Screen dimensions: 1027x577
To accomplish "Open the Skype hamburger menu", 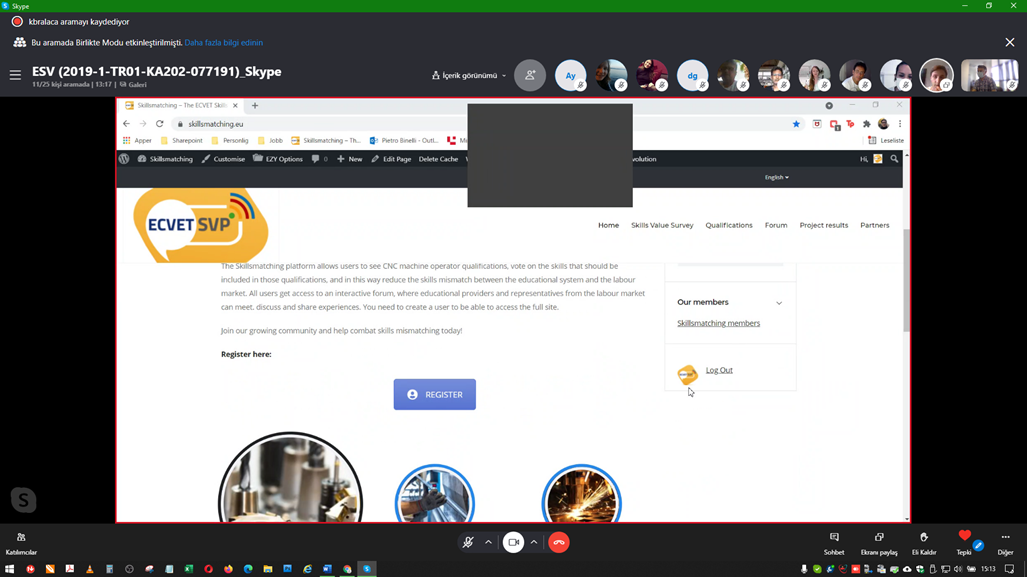I will pyautogui.click(x=15, y=75).
